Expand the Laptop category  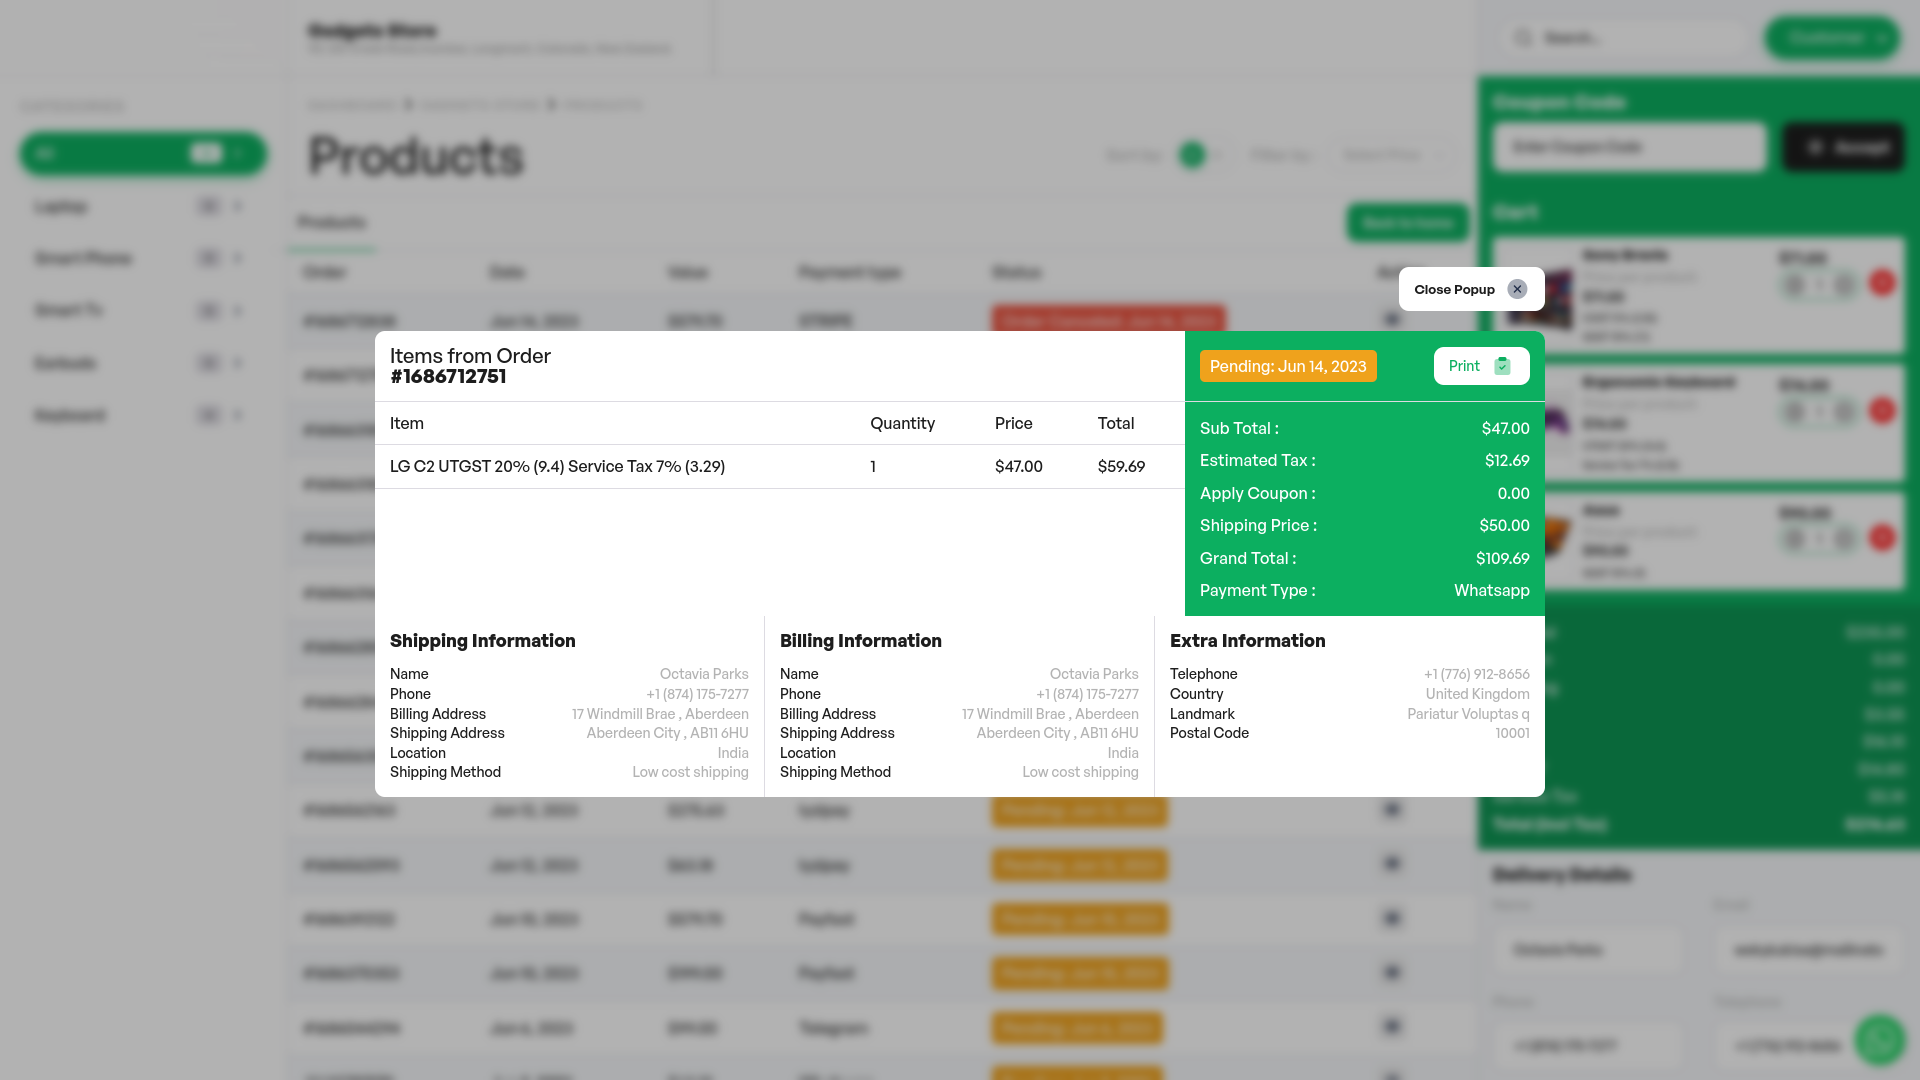click(238, 207)
